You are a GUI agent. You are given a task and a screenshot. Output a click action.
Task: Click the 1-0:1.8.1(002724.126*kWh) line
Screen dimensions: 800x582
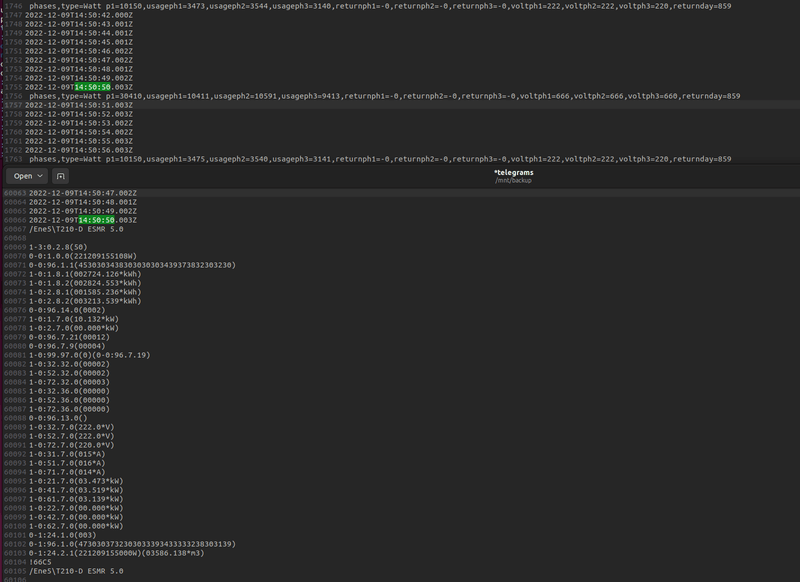(85, 274)
